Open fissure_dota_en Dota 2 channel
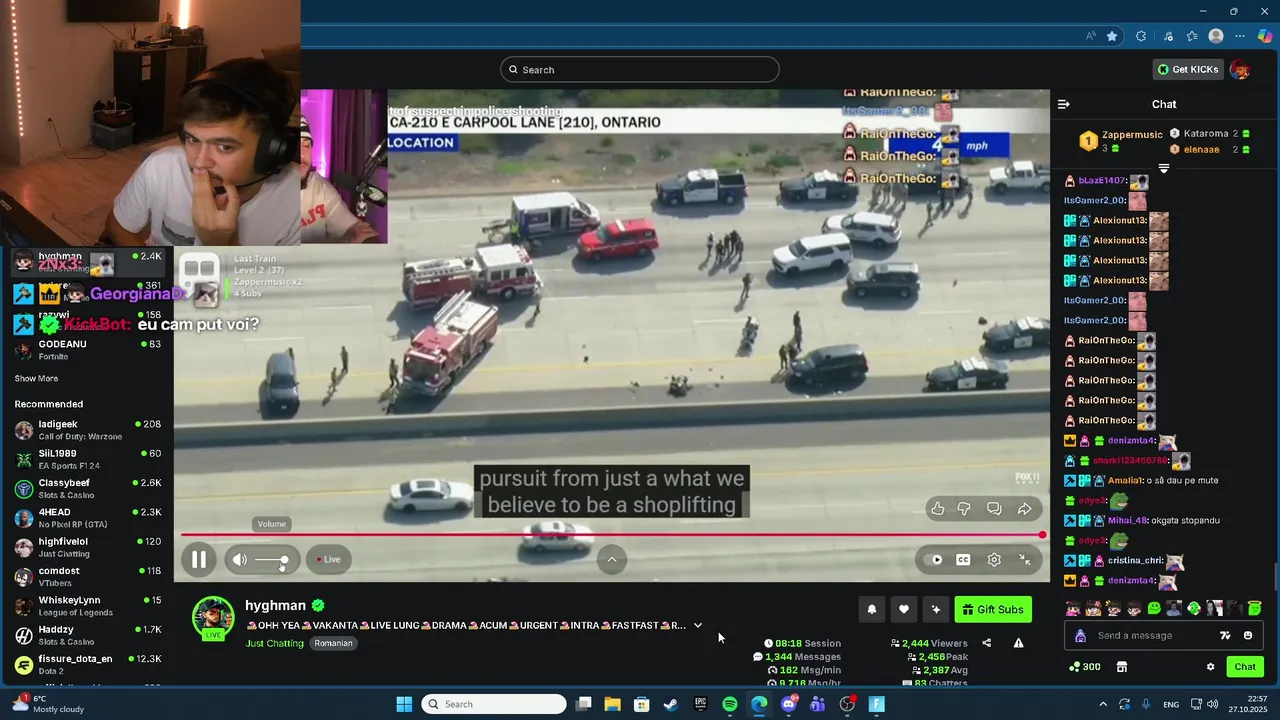 pyautogui.click(x=87, y=665)
